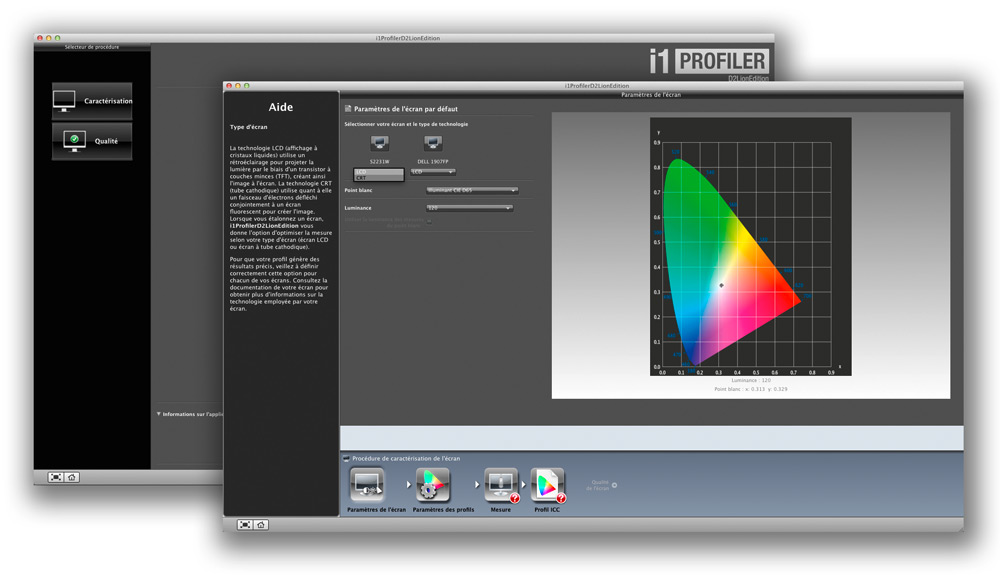Click the document icon beside Paramètres de l'écran par défaut
The height and width of the screenshot is (578, 1000).
click(348, 108)
